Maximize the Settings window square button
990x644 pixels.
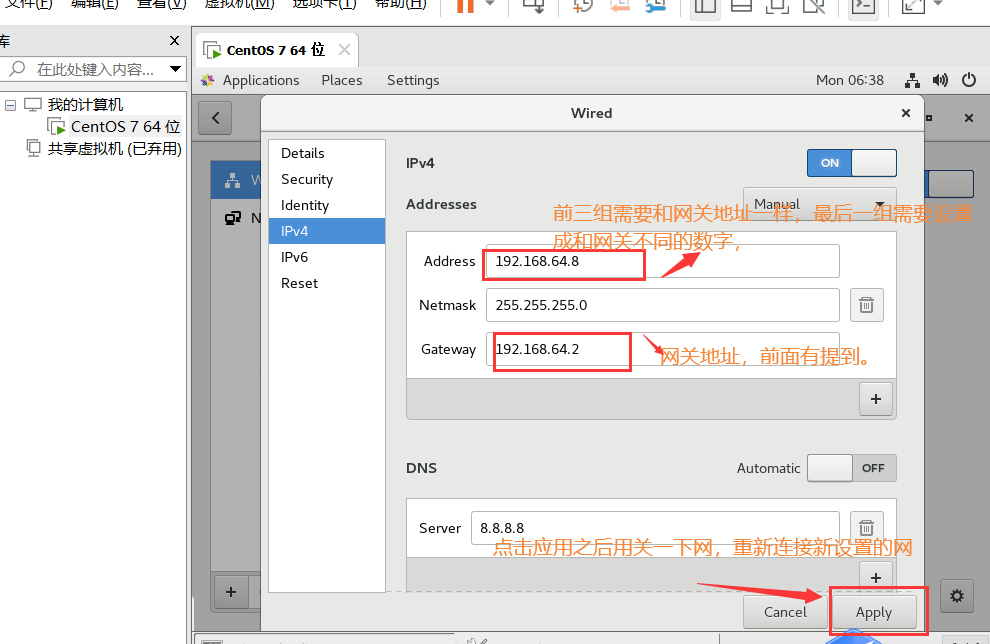pos(929,118)
